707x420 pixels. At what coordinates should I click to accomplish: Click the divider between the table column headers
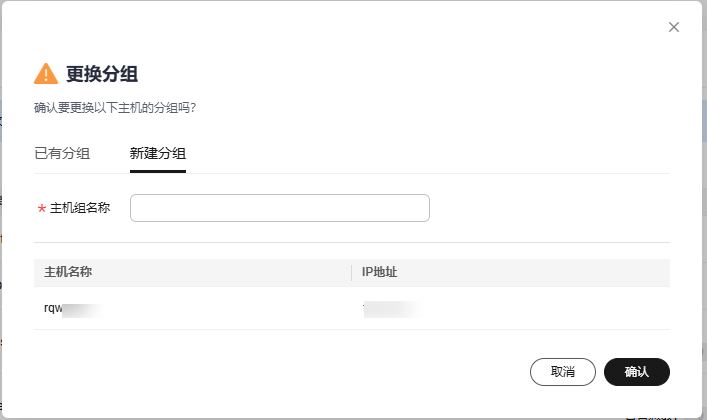351,272
